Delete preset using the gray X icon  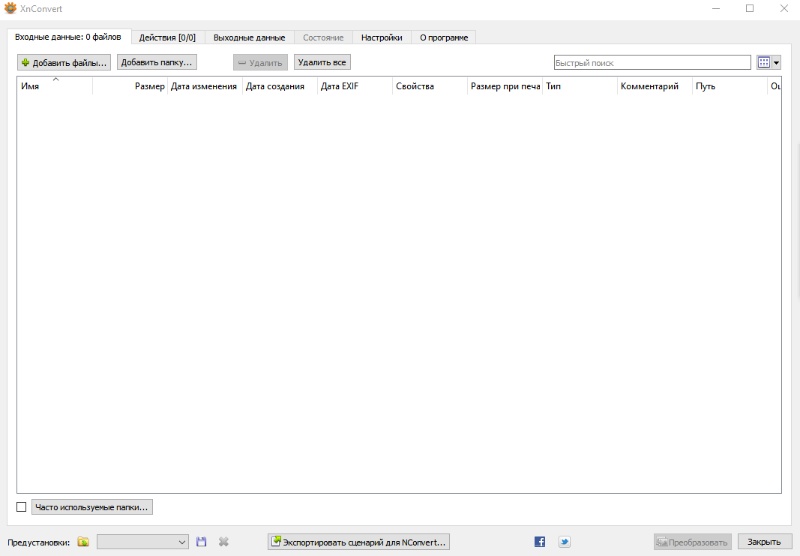[x=223, y=542]
